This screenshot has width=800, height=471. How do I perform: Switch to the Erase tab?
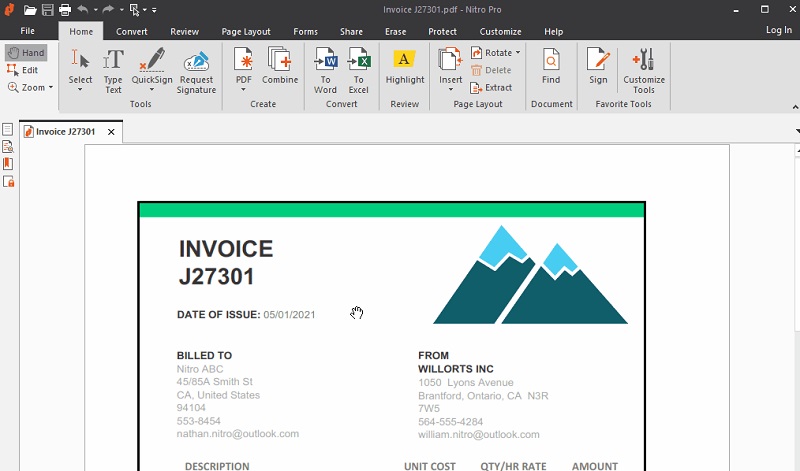[395, 32]
